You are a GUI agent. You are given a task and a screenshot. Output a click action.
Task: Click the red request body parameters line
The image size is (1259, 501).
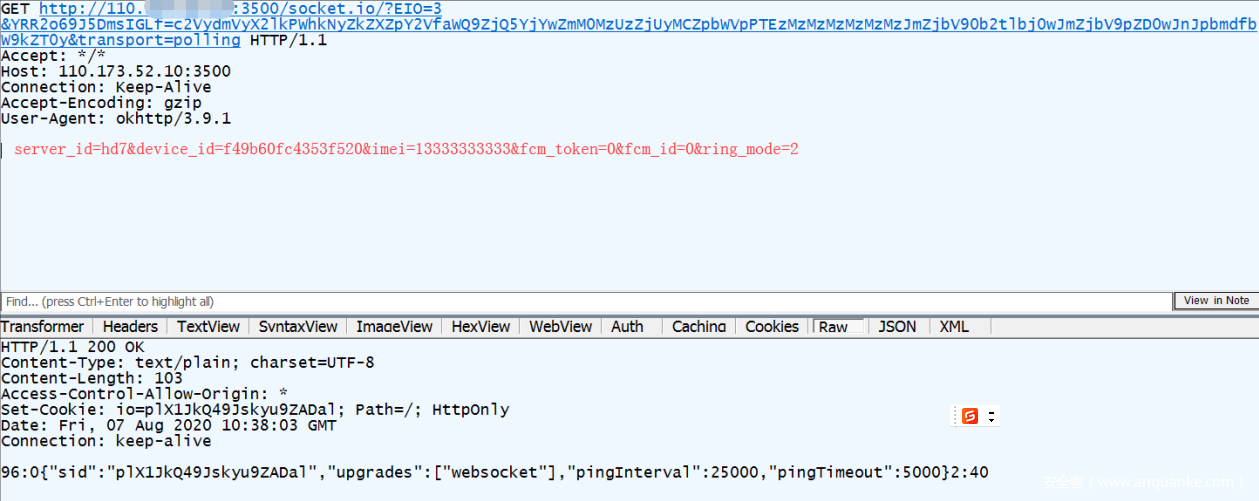pos(406,150)
